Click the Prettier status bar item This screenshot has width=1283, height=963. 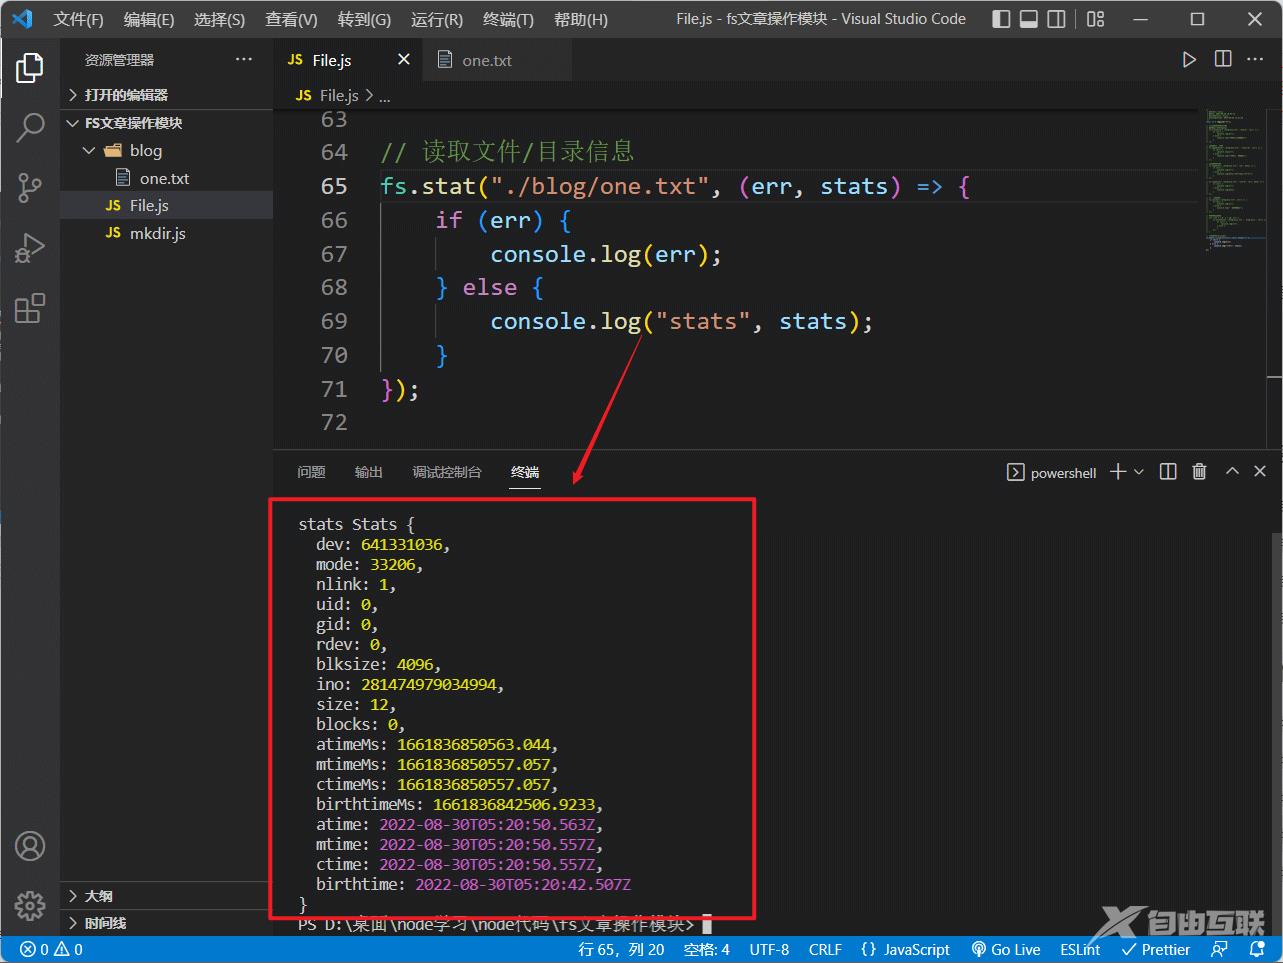1156,950
